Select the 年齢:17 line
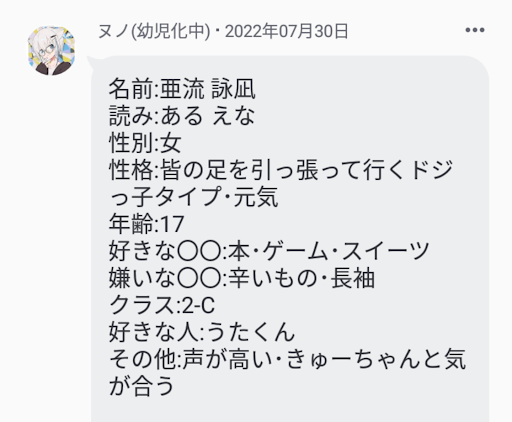Image resolution: width=512 pixels, height=422 pixels. coord(146,224)
